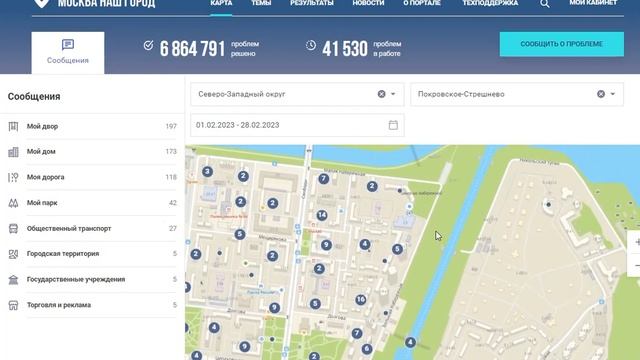Screen dimensions: 640x360
Task: Click the Общественный транспорт bus icon
Action: pos(13,229)
